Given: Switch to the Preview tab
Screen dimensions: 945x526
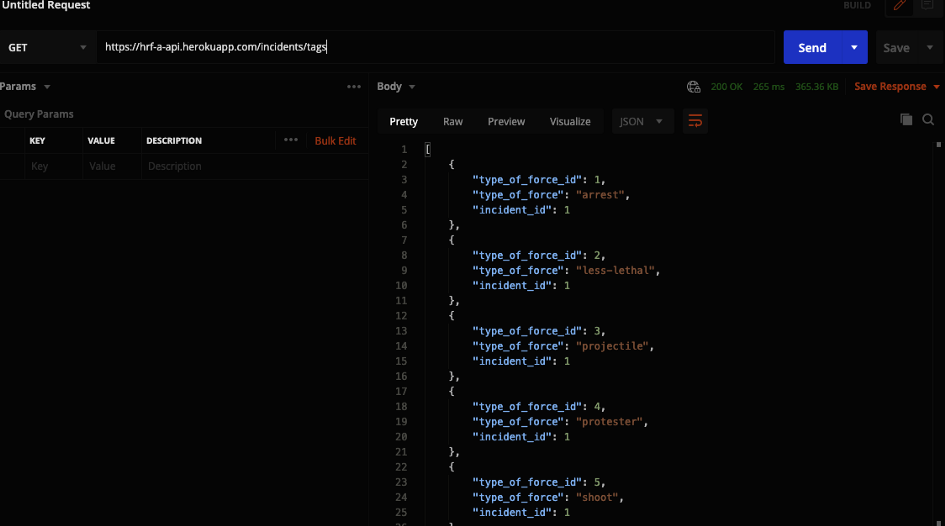Looking at the screenshot, I should 506,121.
